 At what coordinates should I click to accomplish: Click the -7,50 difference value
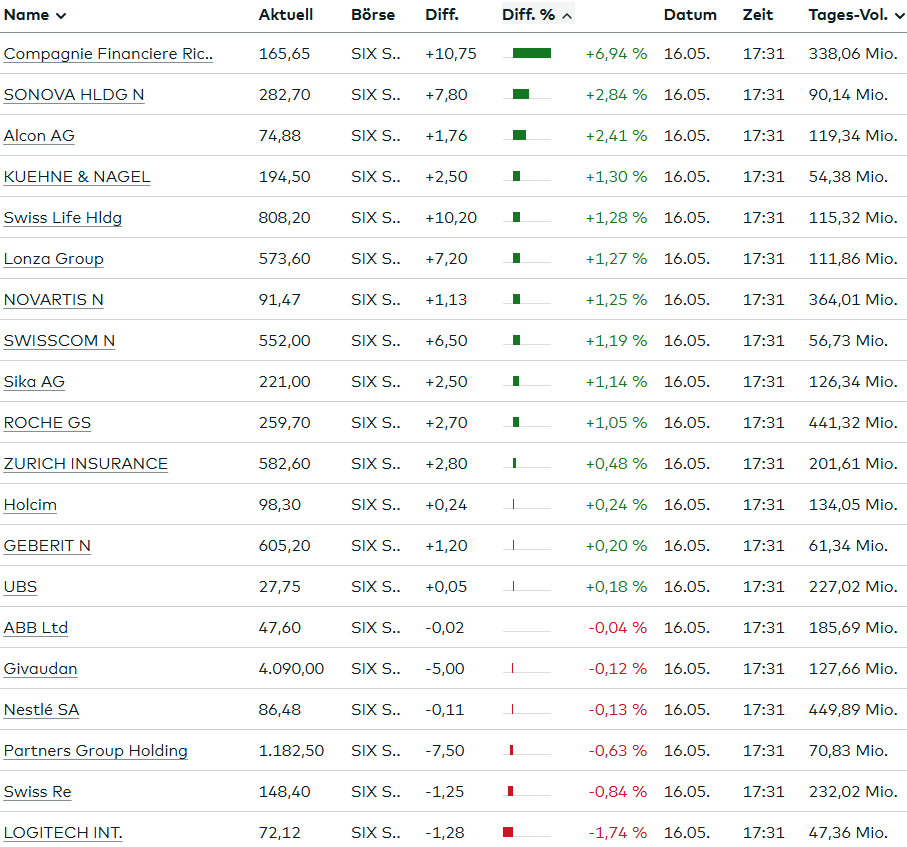pos(445,751)
